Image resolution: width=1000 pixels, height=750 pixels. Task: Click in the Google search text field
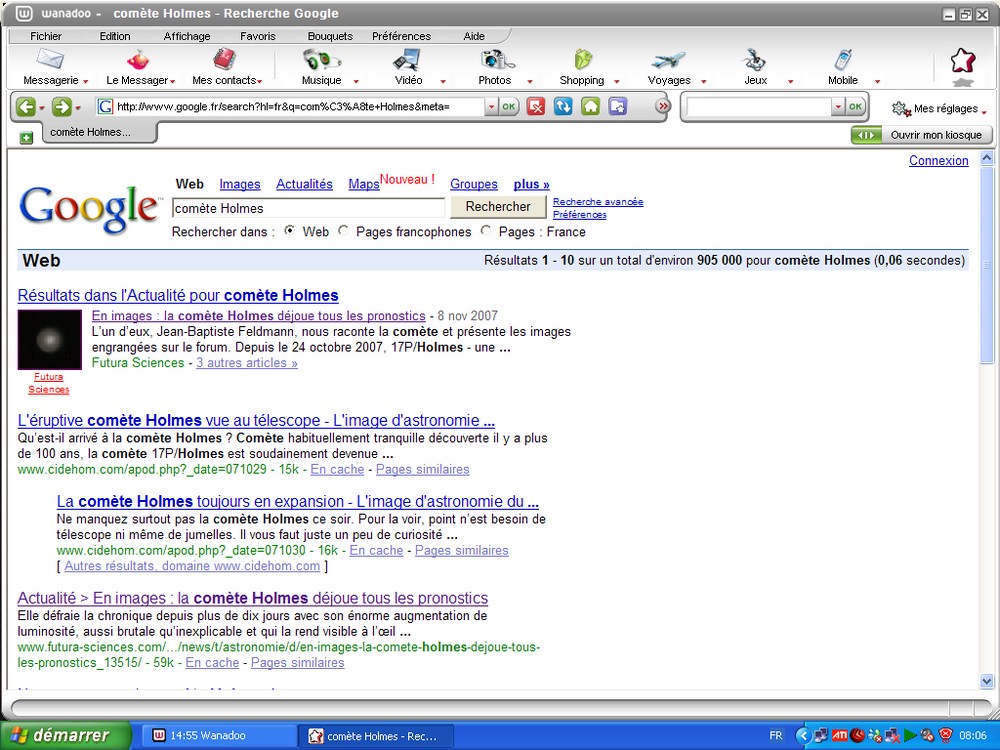point(308,208)
